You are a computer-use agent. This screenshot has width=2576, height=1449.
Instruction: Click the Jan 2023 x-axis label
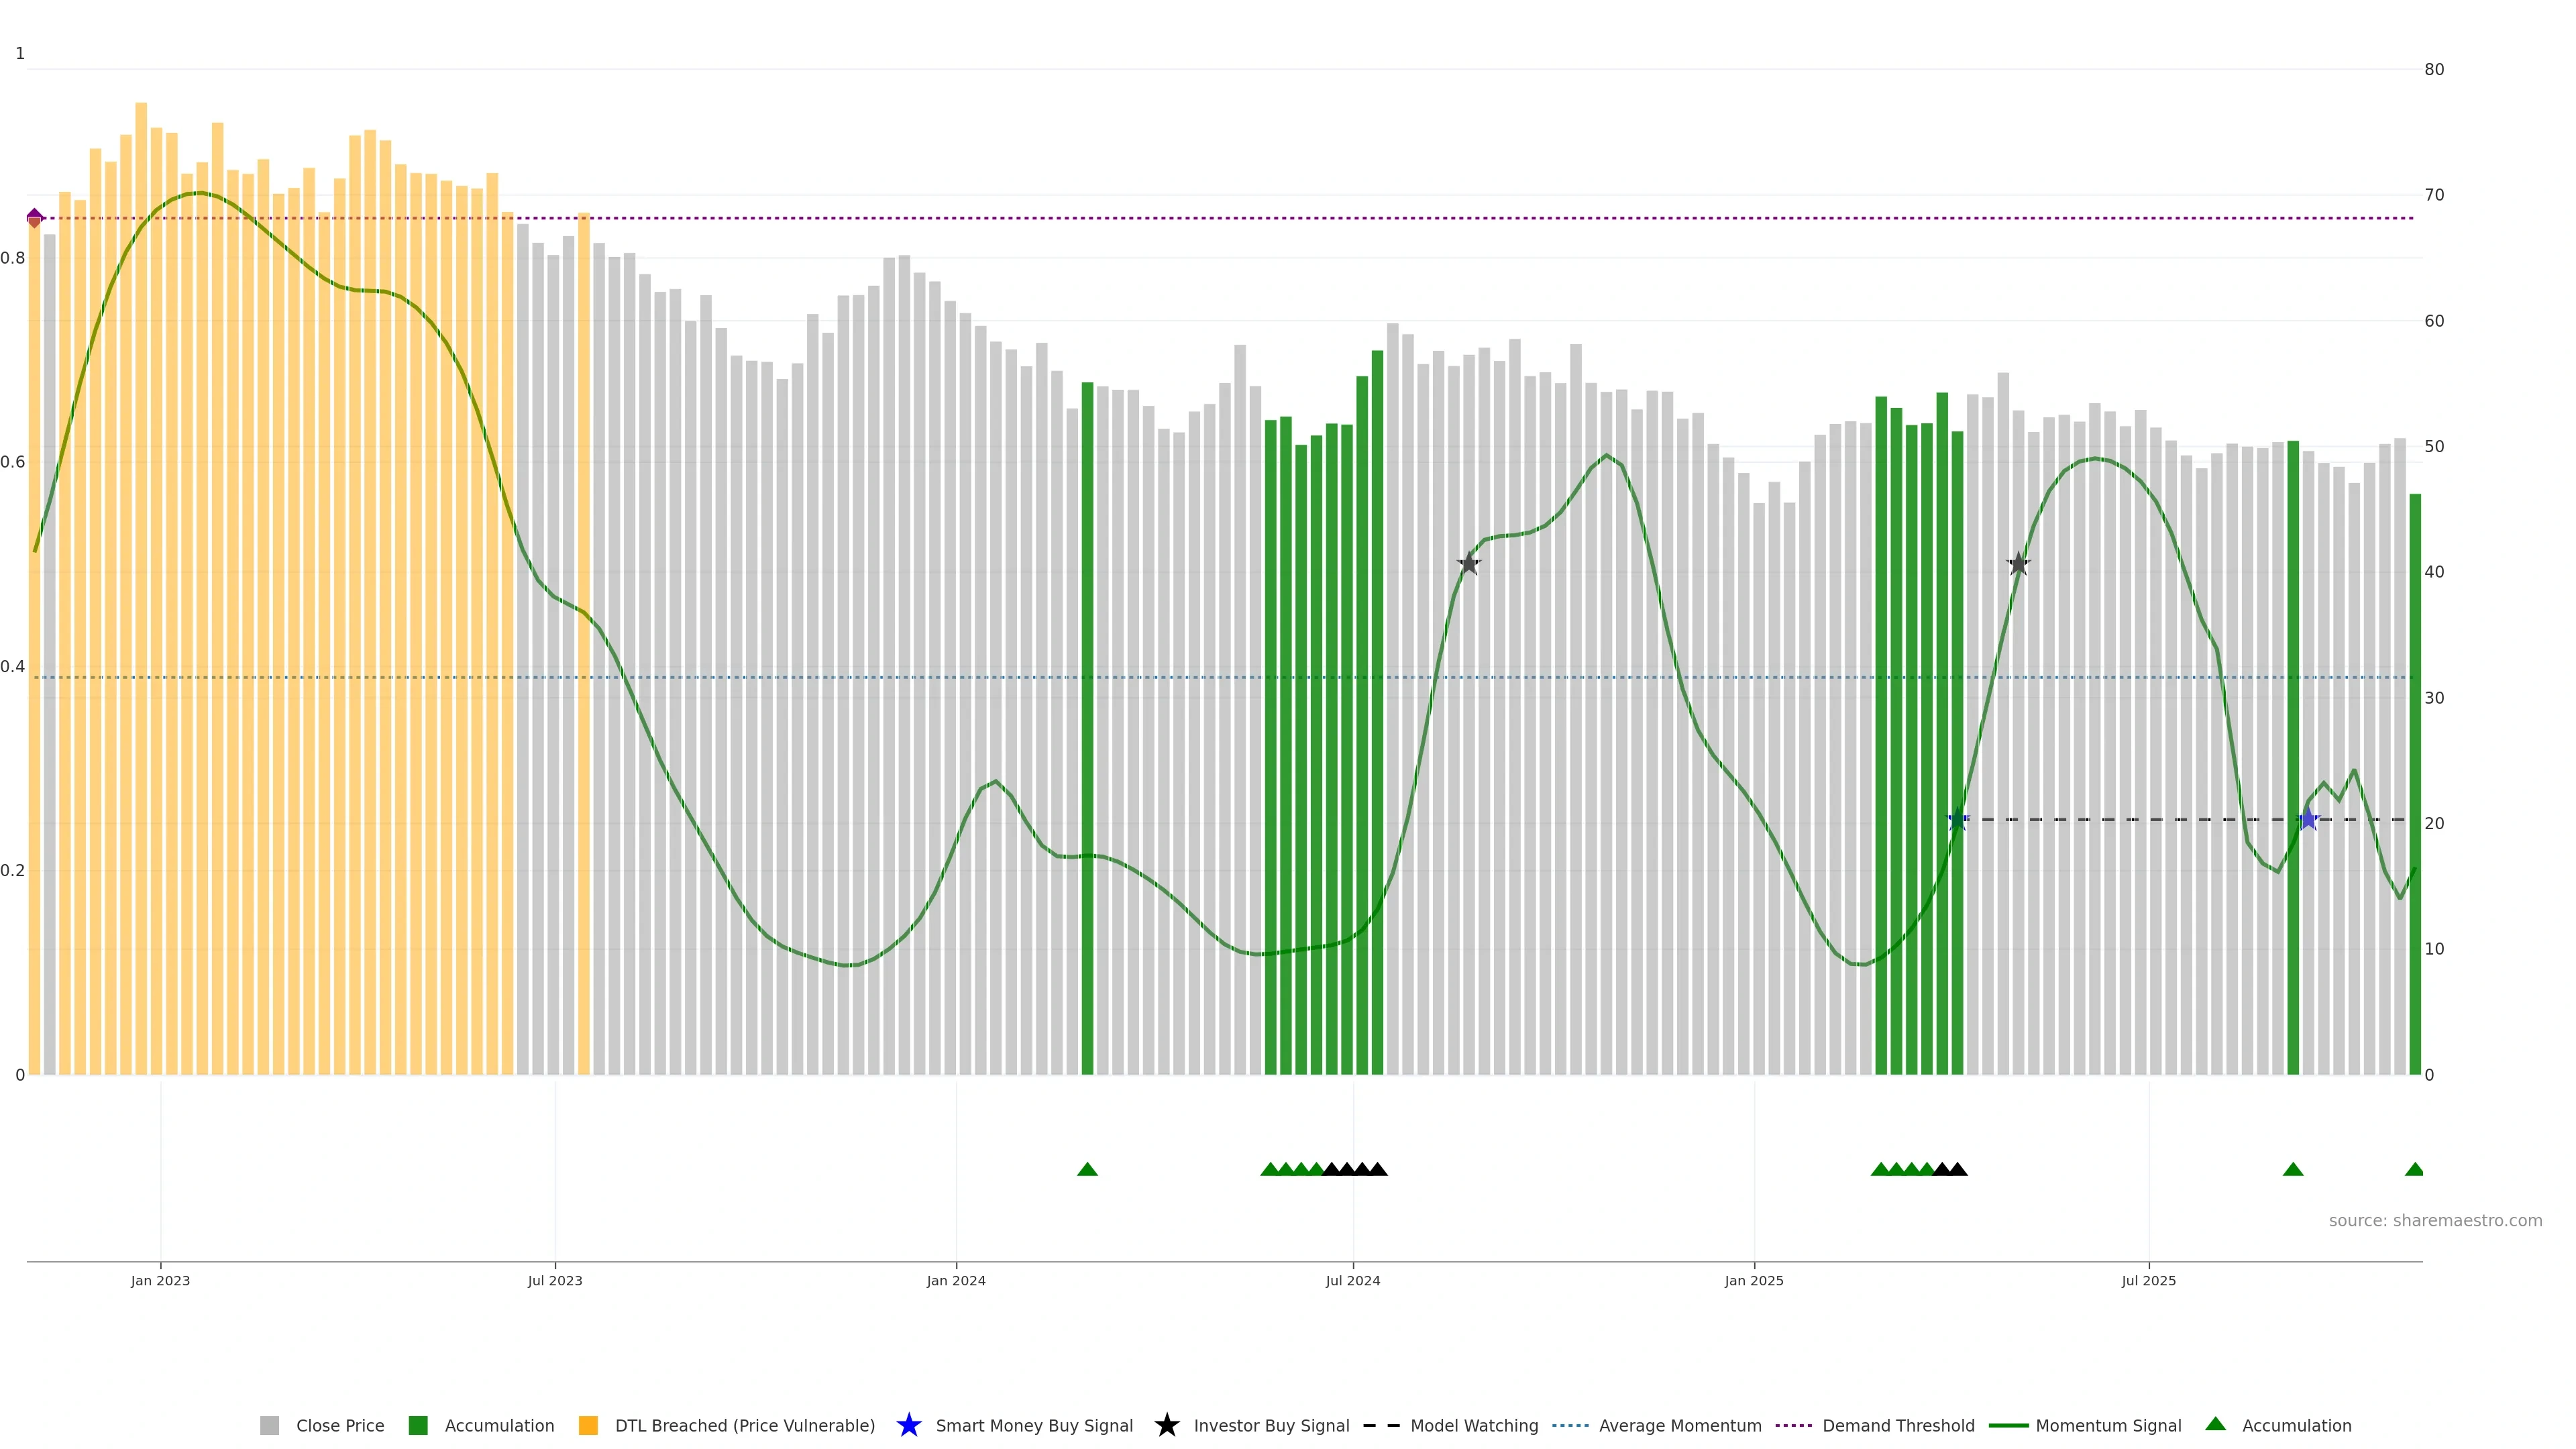[160, 1280]
